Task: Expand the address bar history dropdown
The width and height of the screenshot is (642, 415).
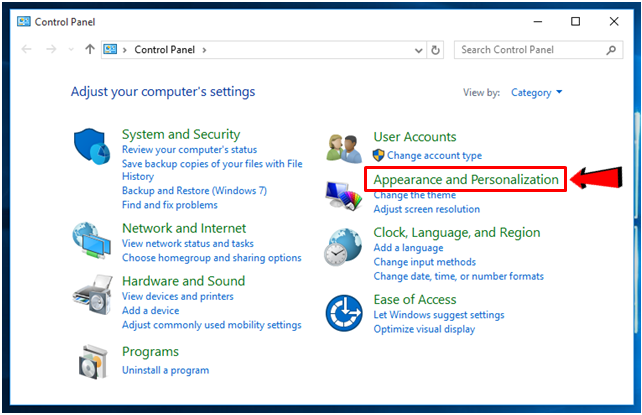Action: [418, 50]
